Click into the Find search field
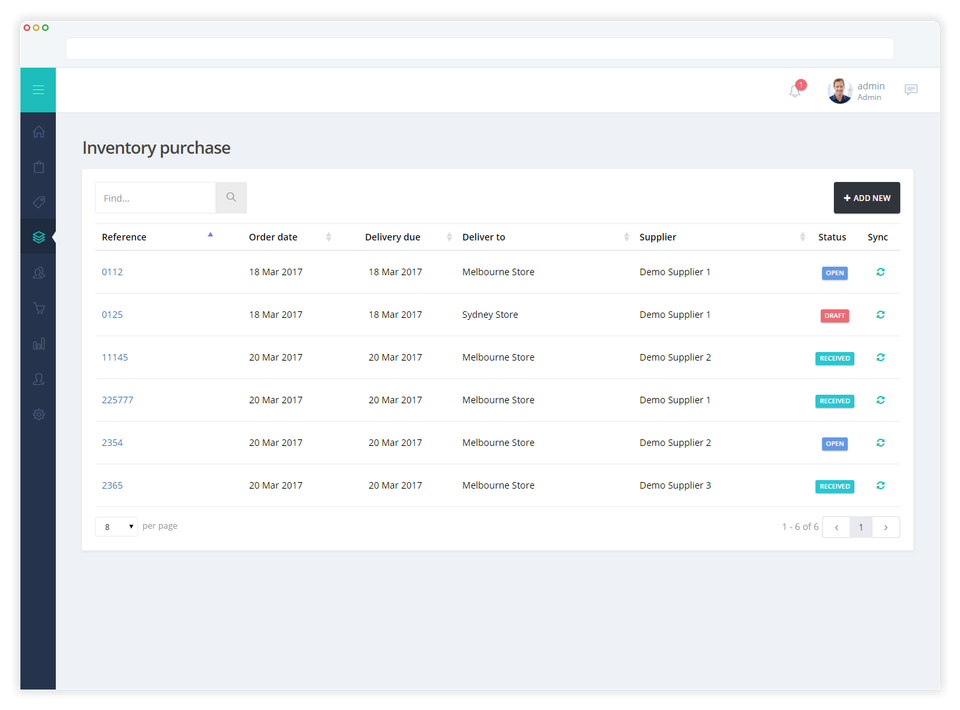The image size is (960, 710). coord(156,198)
